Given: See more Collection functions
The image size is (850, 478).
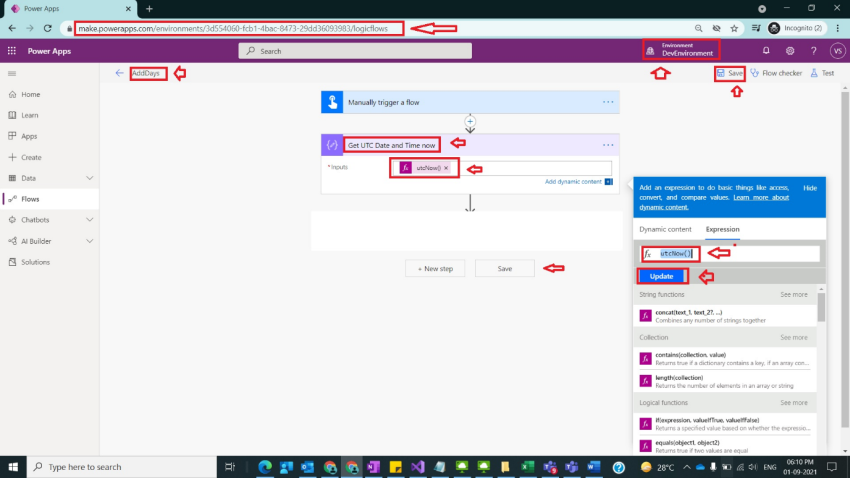Looking at the screenshot, I should click(794, 337).
